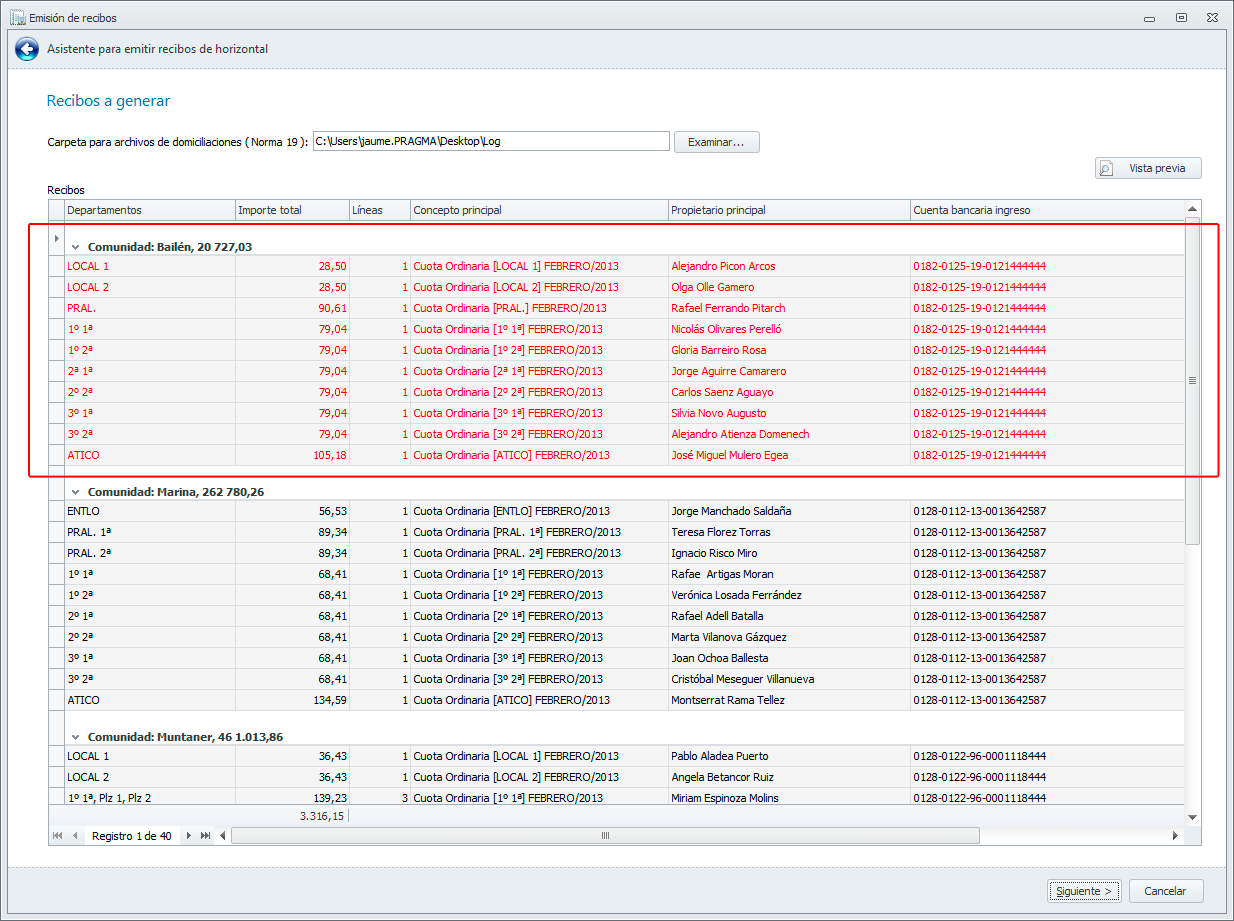Proceed with the Siguiente > button

coord(1085,891)
